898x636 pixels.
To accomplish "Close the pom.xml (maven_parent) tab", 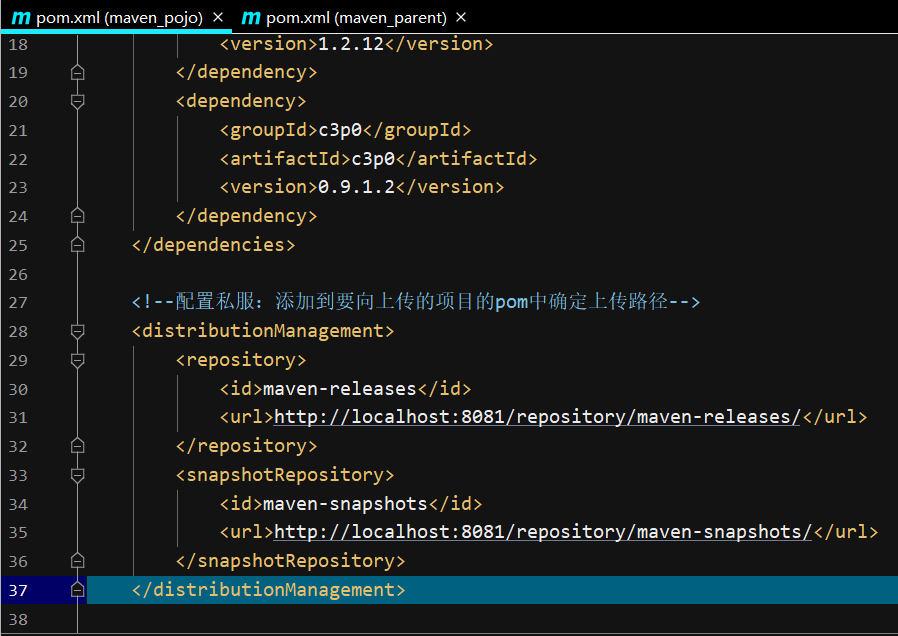I will tap(461, 18).
